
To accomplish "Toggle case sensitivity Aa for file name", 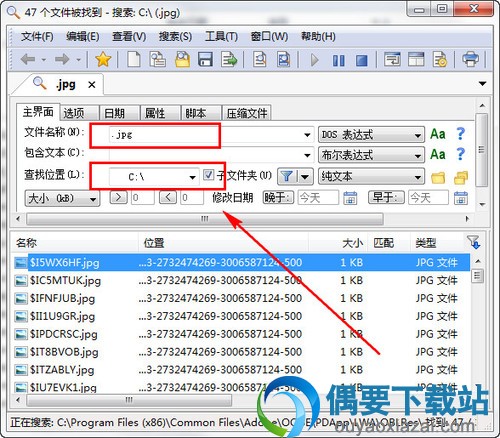I will coord(438,134).
